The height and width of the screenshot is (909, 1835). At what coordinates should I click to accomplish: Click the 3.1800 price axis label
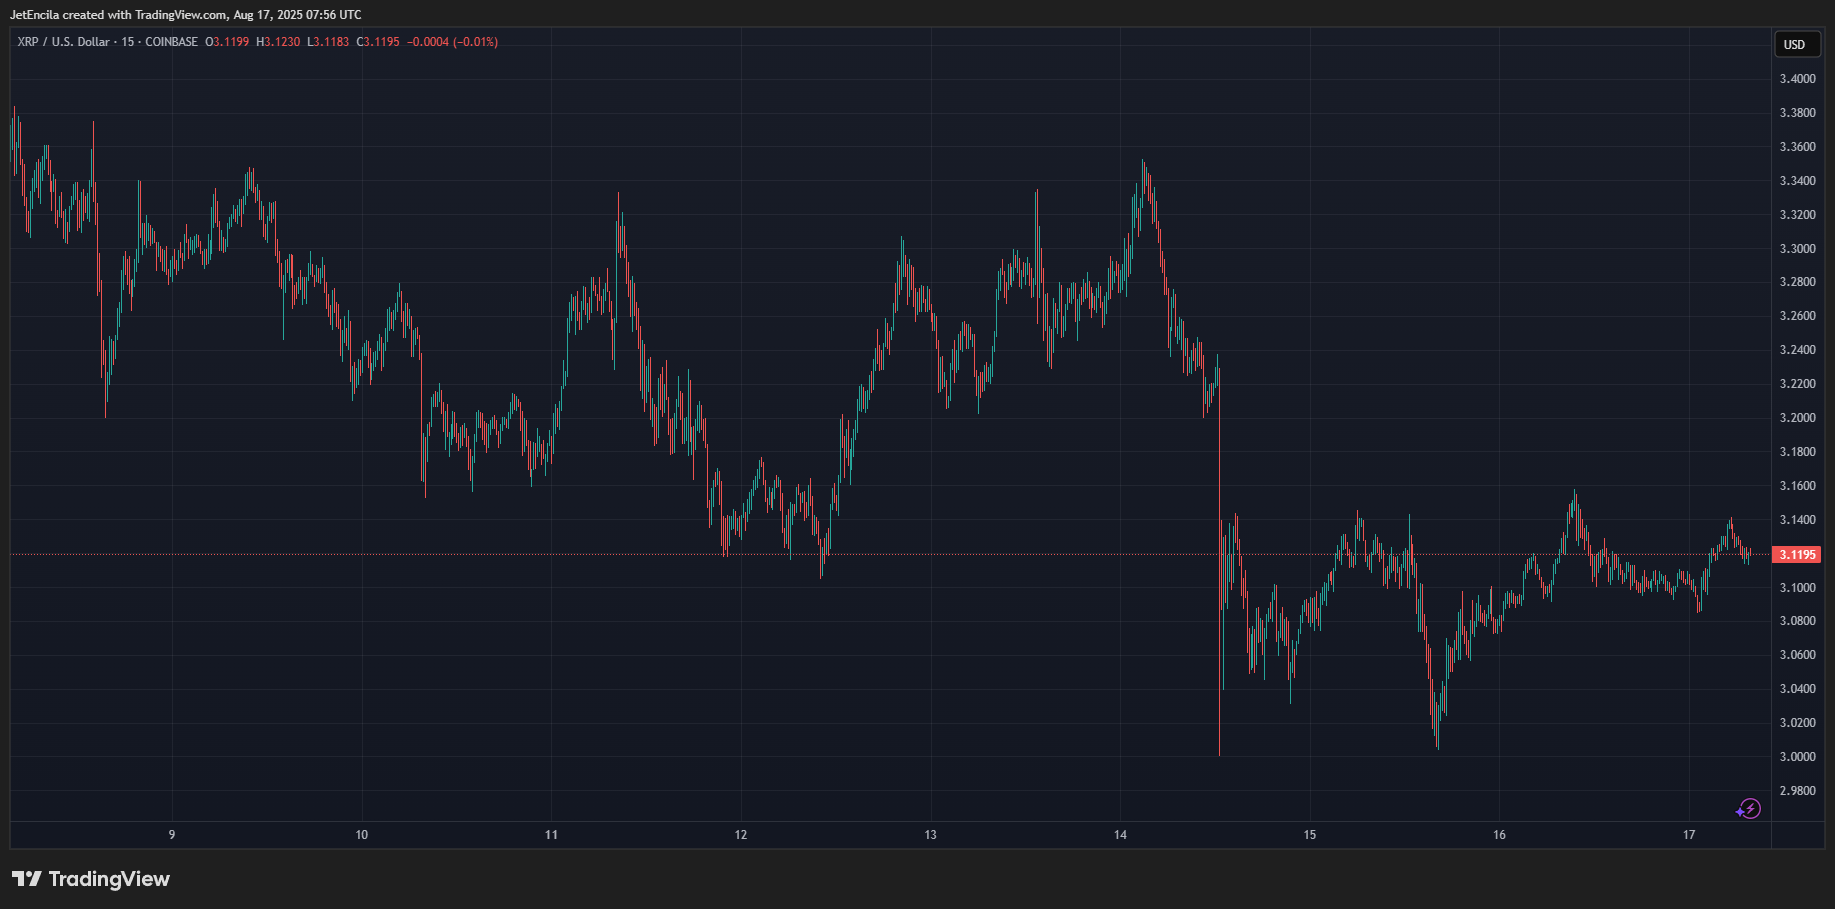coord(1798,452)
